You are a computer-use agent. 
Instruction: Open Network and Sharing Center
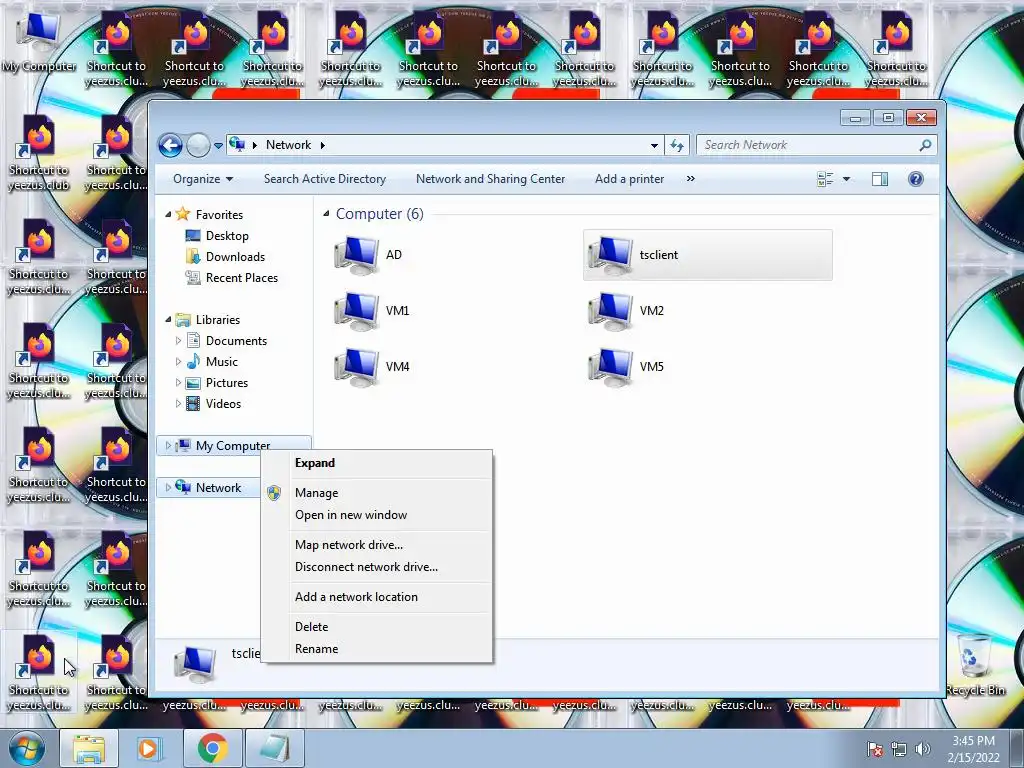[490, 179]
